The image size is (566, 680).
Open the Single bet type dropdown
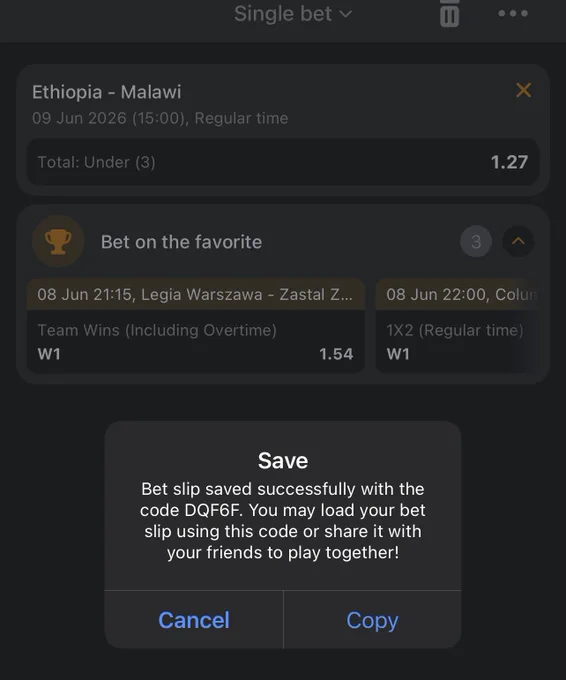293,14
